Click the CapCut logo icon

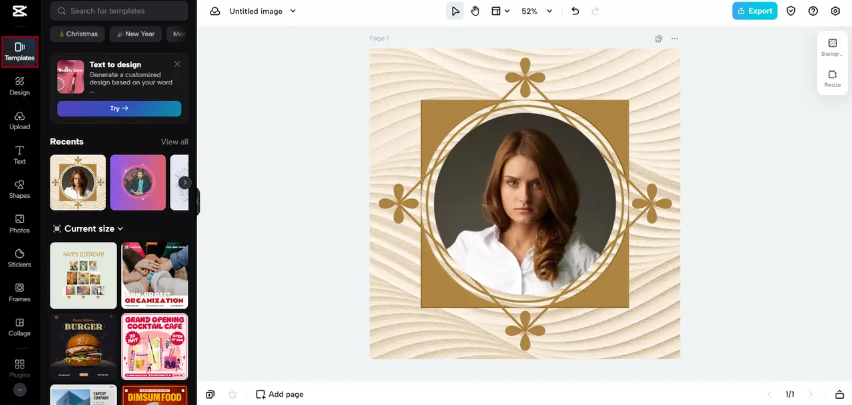tap(20, 11)
